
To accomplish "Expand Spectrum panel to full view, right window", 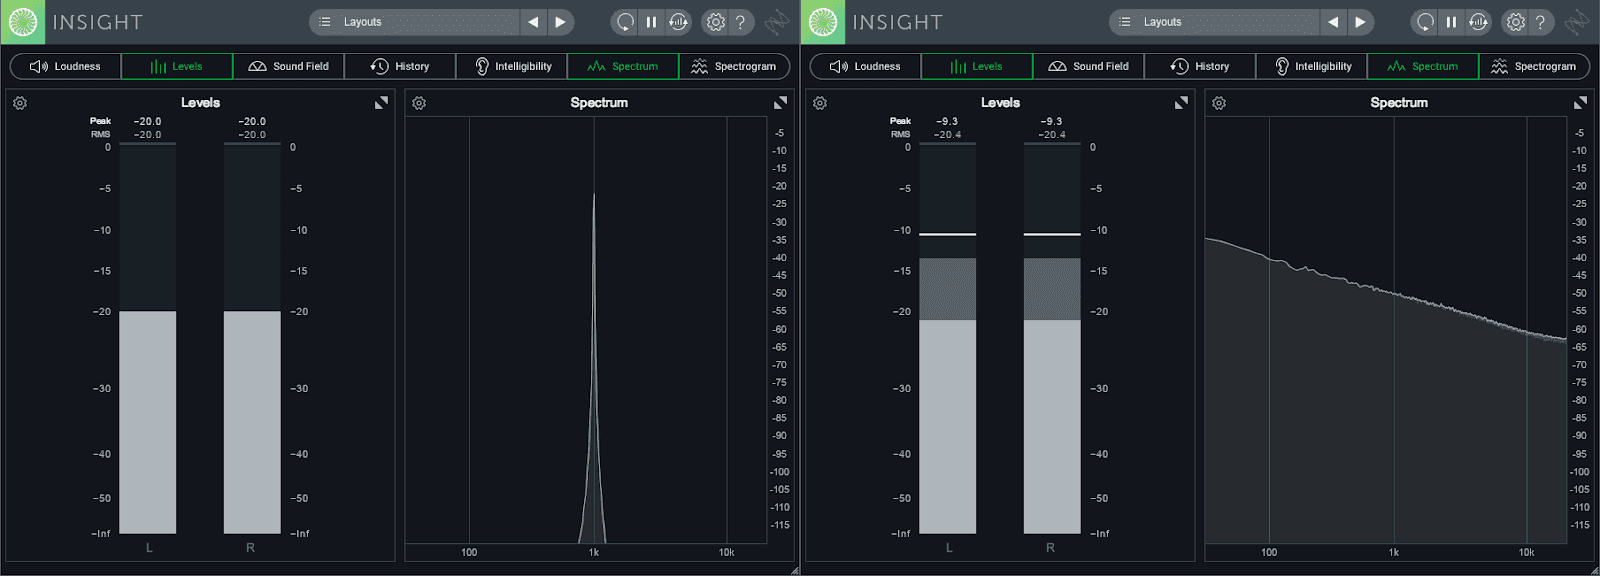I will click(x=1580, y=103).
